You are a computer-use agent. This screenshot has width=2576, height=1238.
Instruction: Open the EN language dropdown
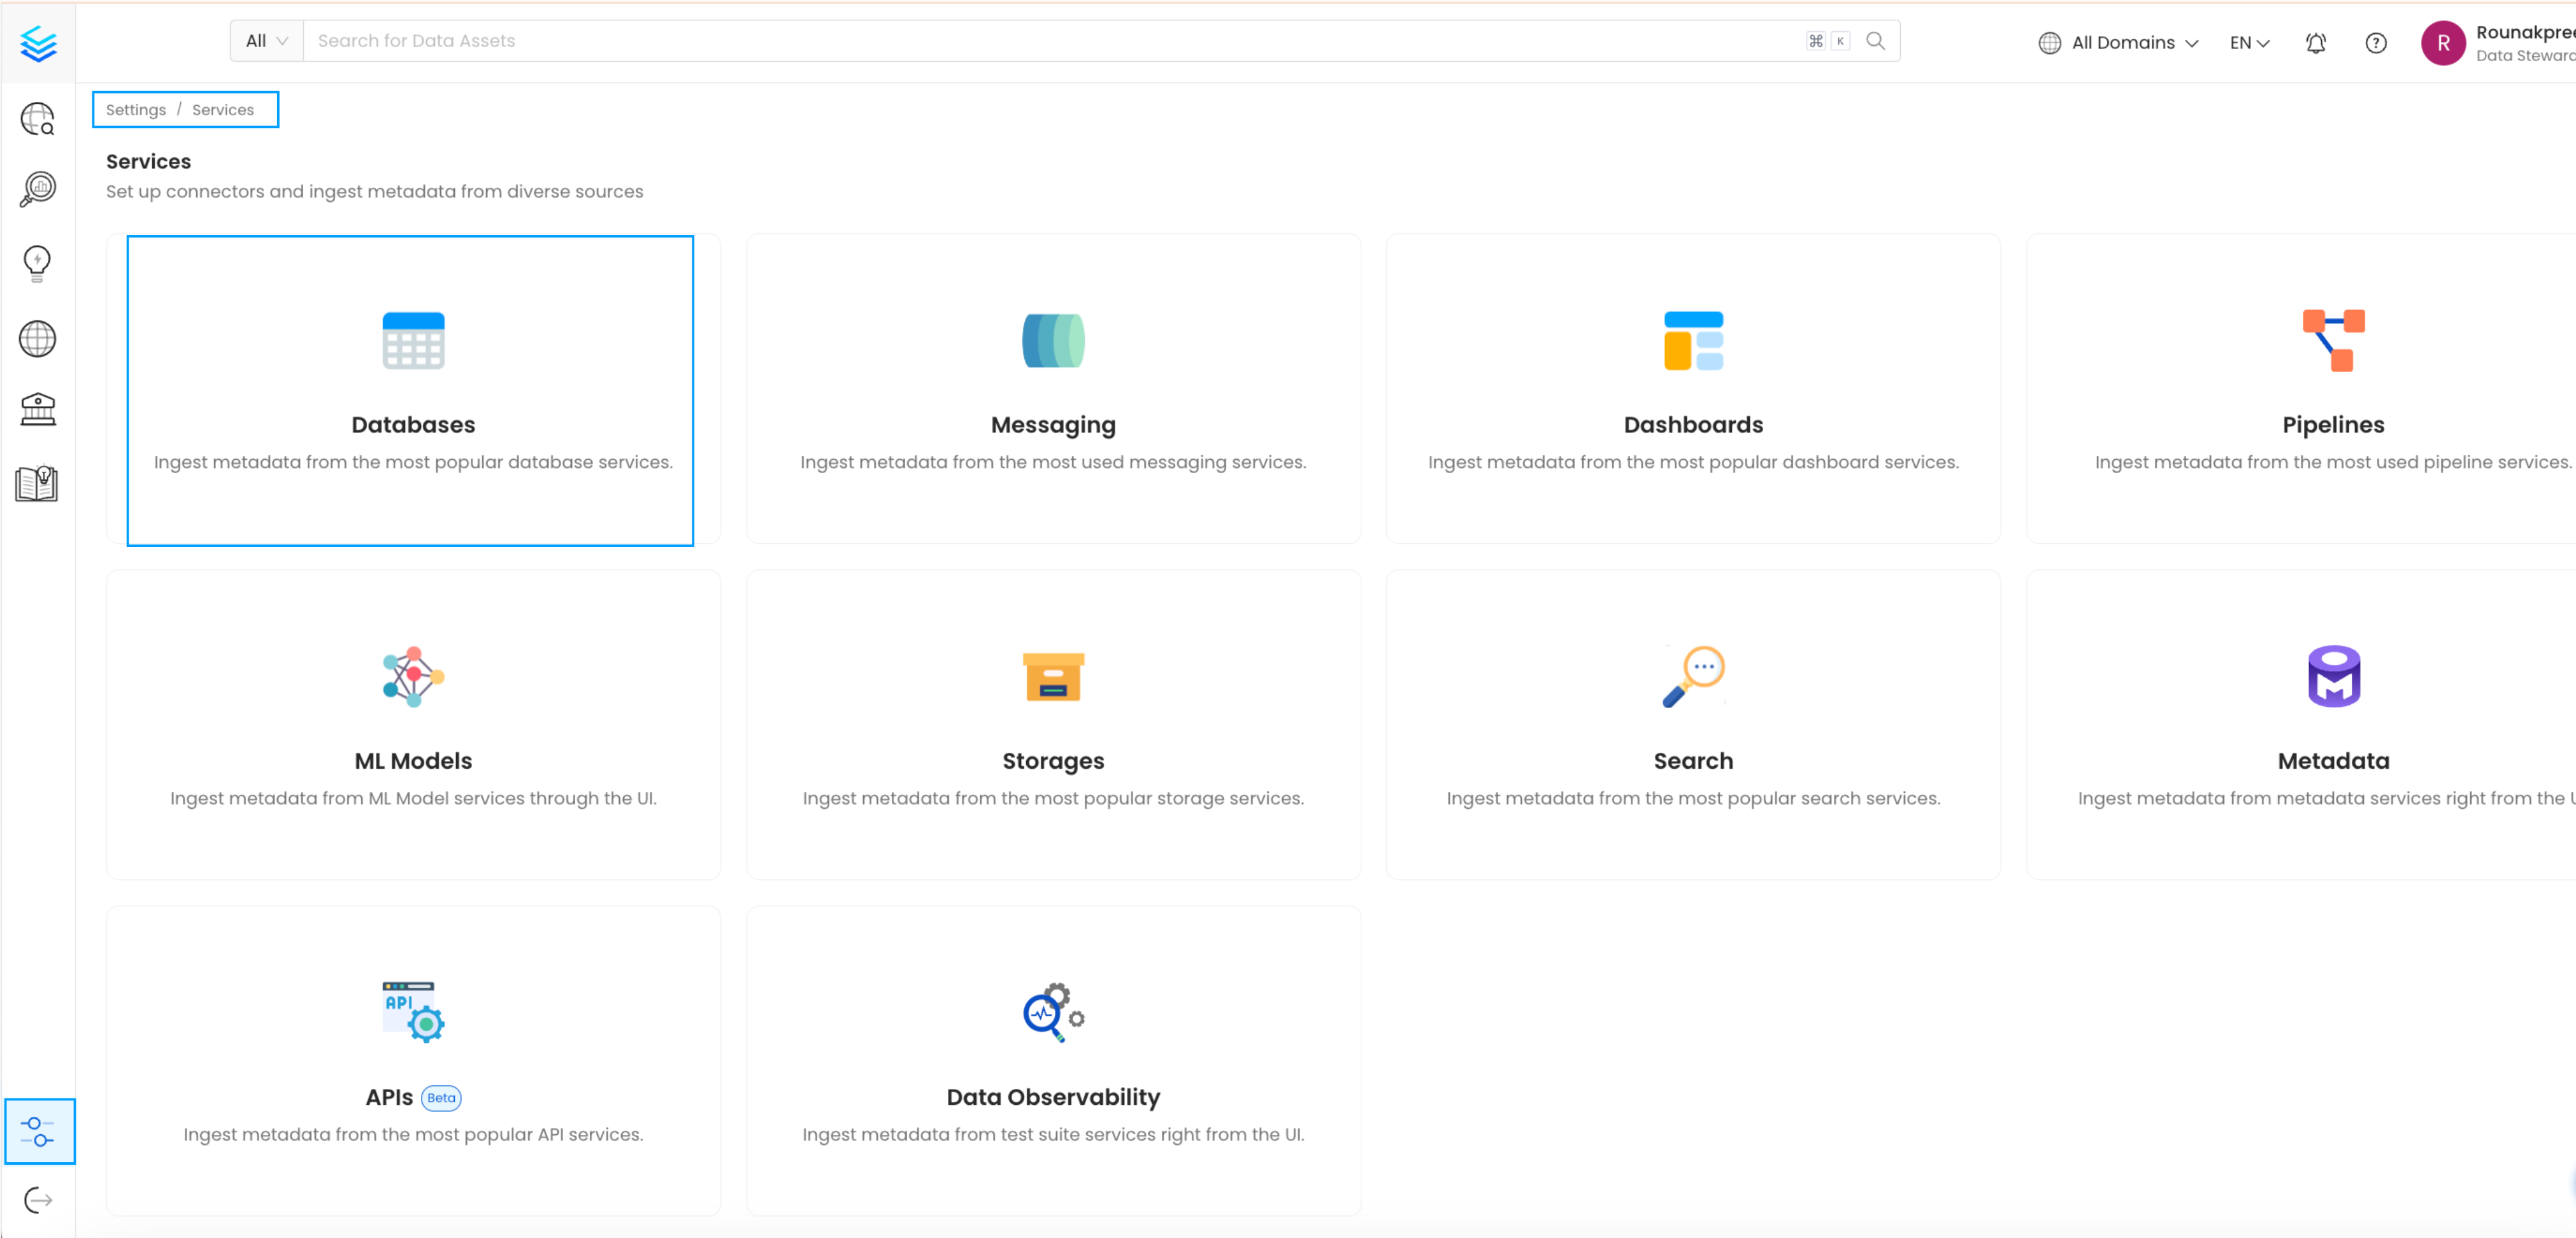(x=2249, y=43)
